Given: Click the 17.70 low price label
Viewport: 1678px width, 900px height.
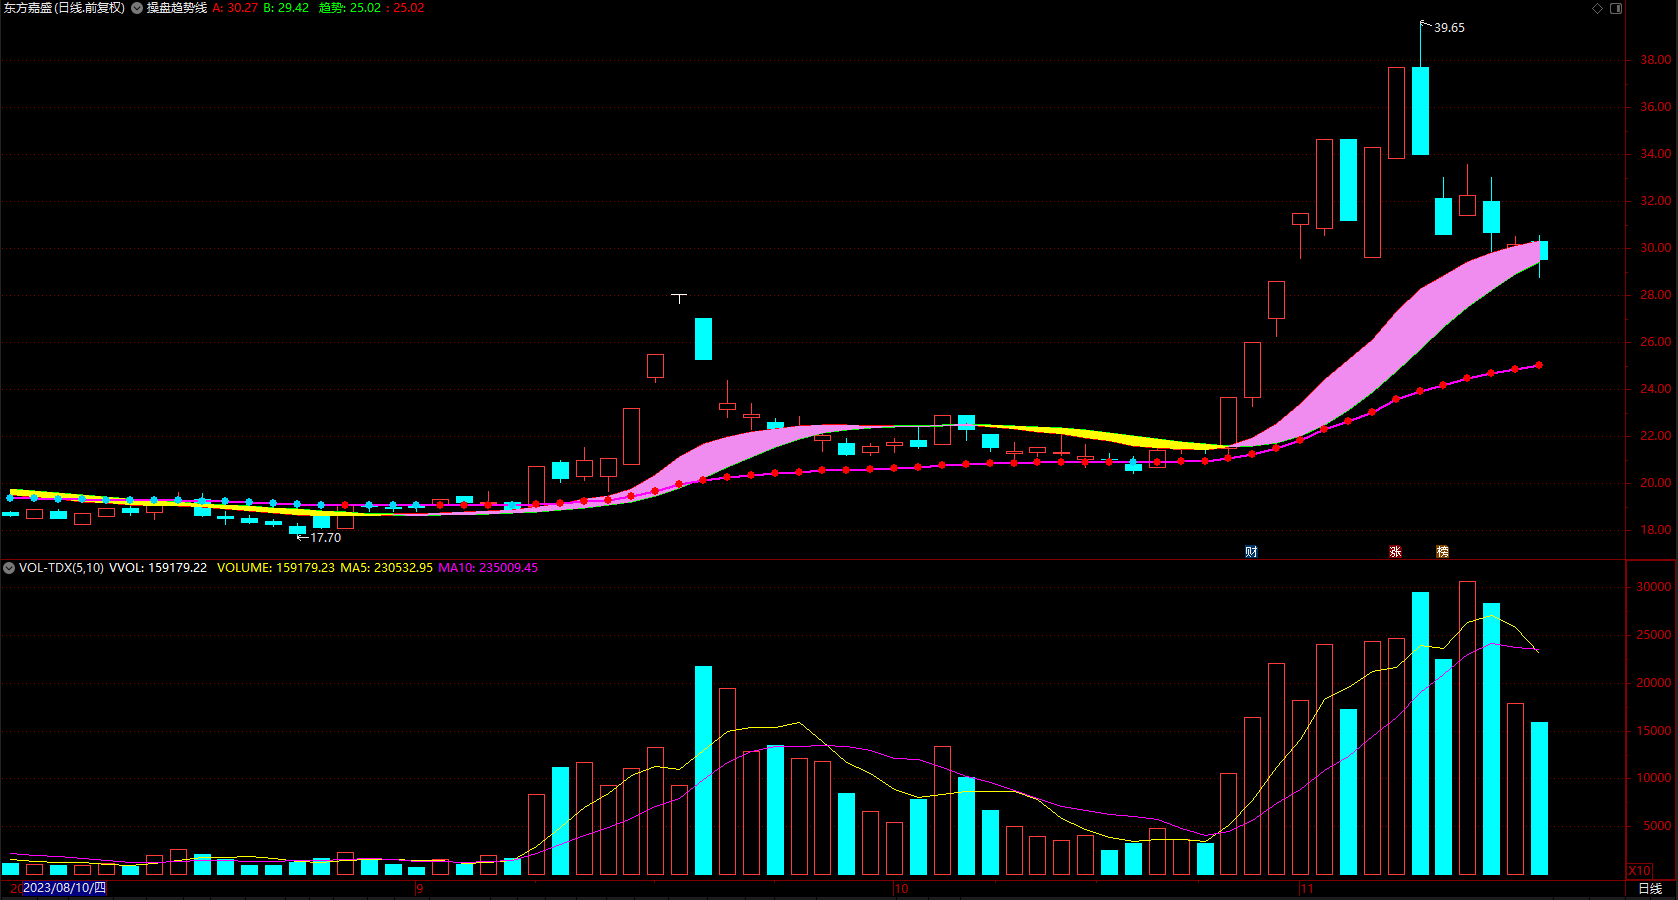Looking at the screenshot, I should click(325, 538).
